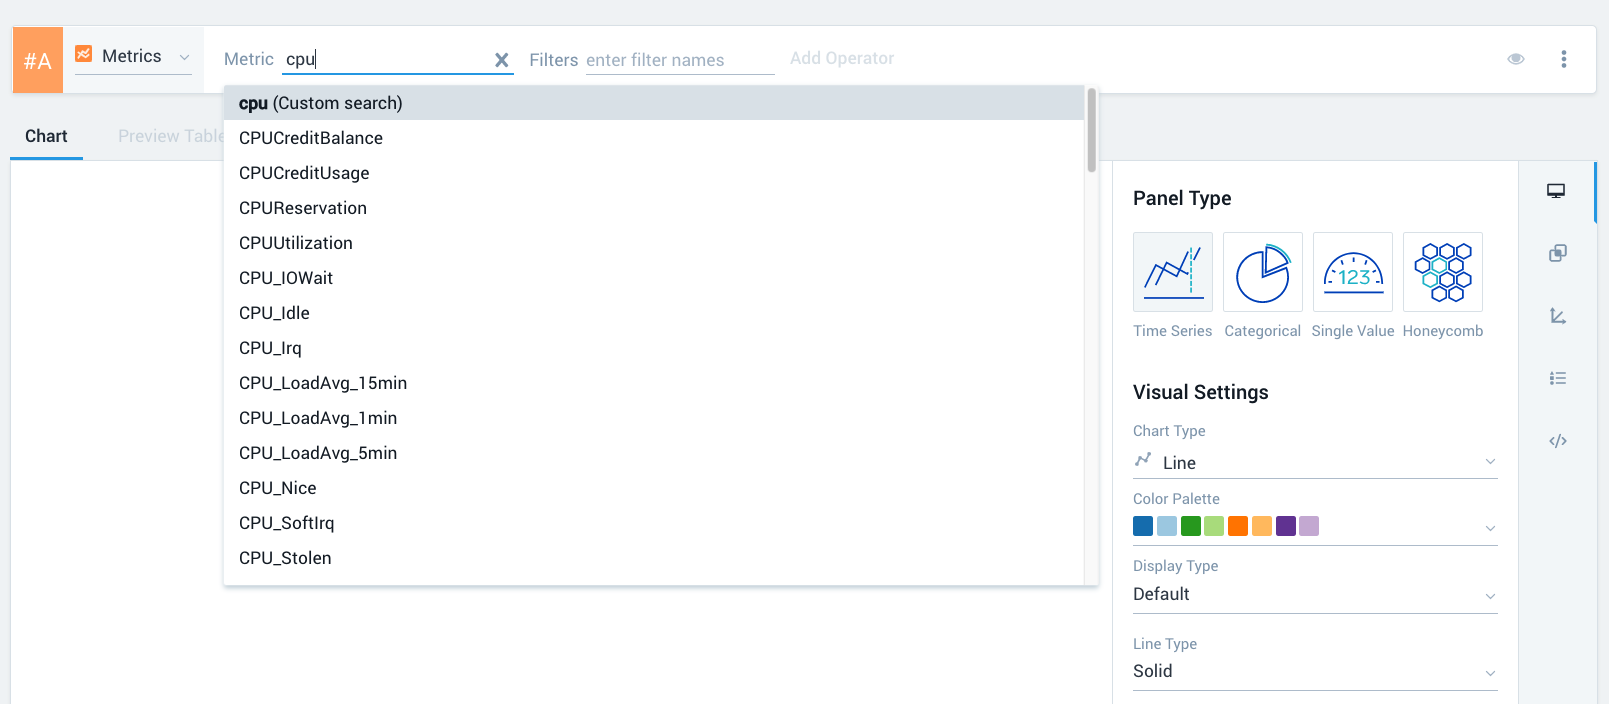1609x704 pixels.
Task: Open the Chart Type Line dropdown
Action: (x=1314, y=462)
